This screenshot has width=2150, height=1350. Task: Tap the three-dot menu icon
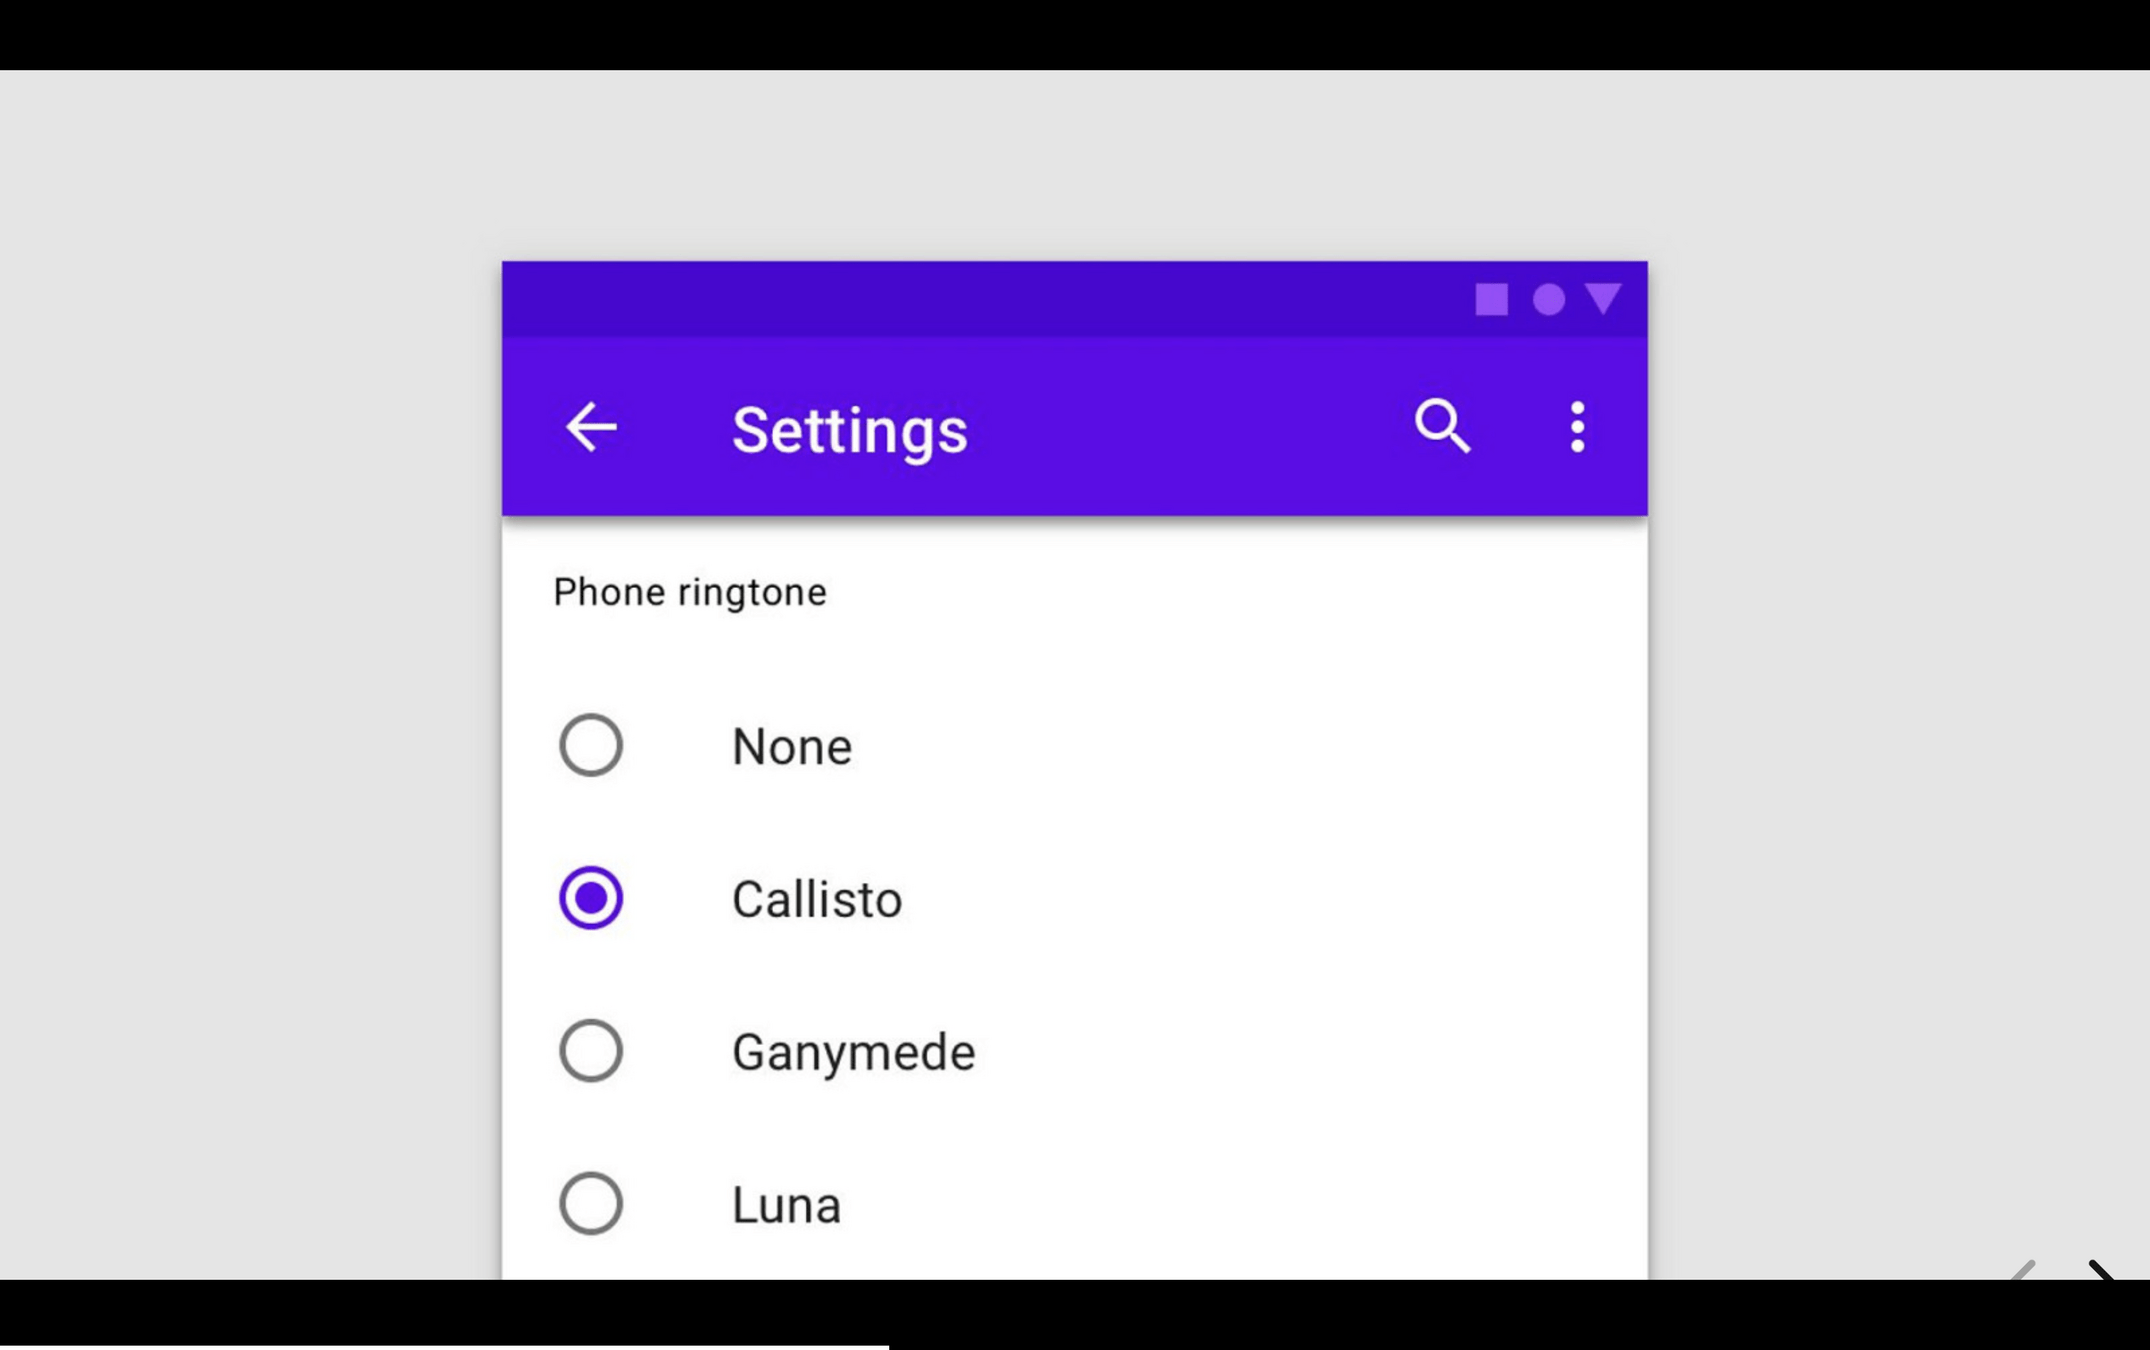1576,428
